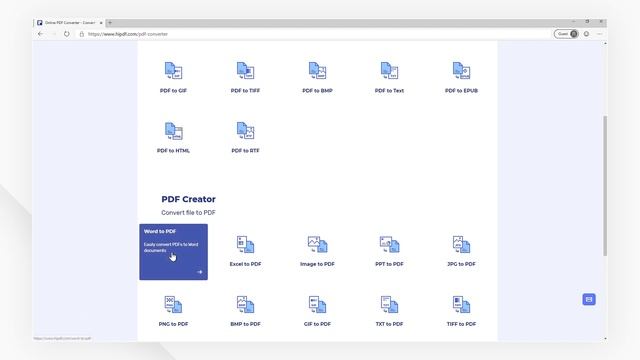Select the PPT to PDF icon
Screen dimensions: 640x360
tap(389, 244)
